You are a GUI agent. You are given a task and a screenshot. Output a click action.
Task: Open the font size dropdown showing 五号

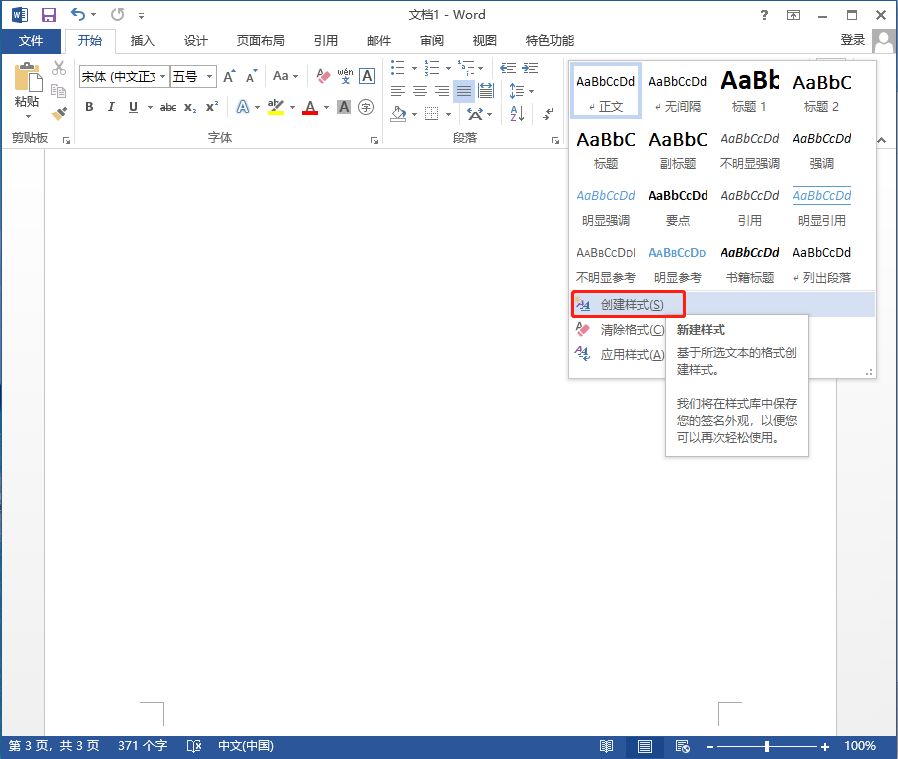[210, 76]
